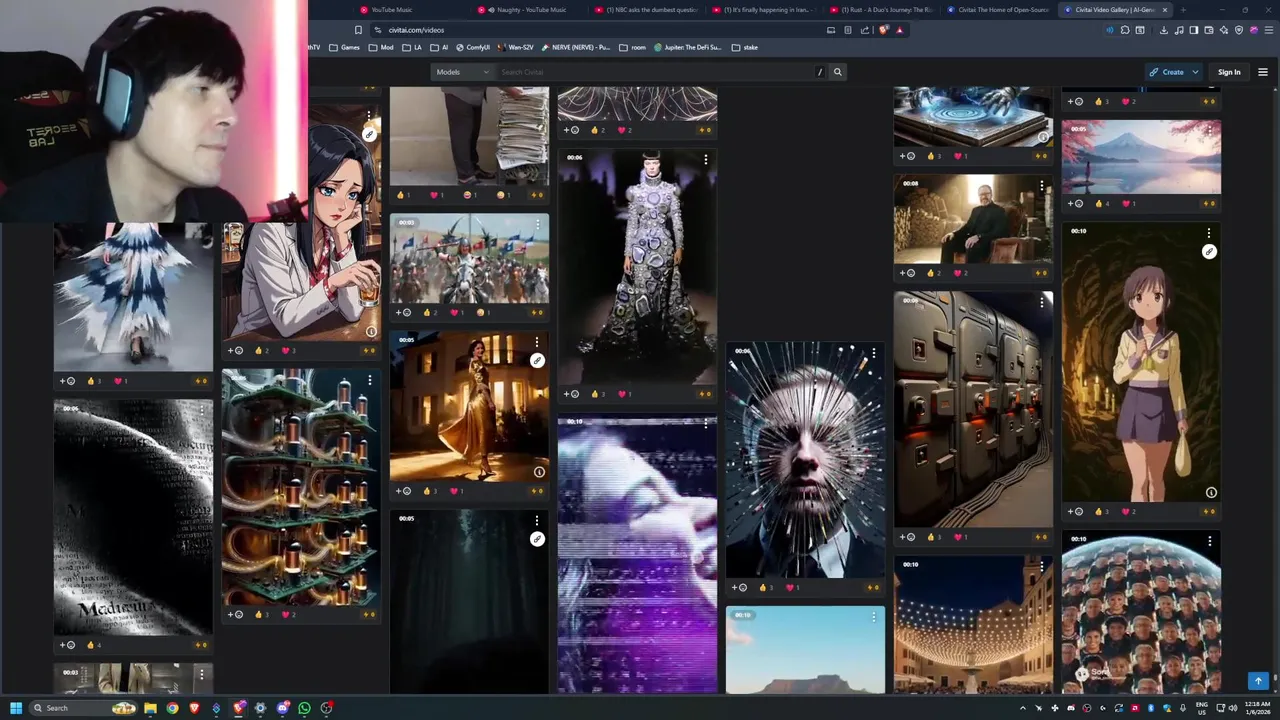Click the Create button
The image size is (1280, 720).
click(1167, 72)
